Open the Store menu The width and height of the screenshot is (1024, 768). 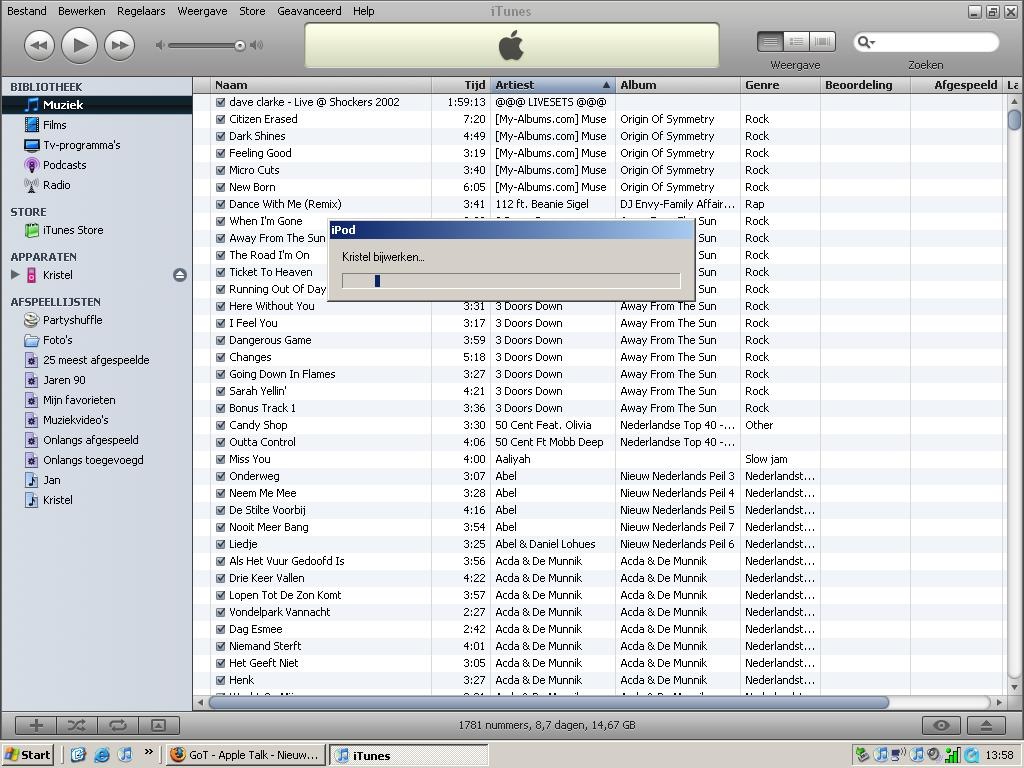point(252,11)
